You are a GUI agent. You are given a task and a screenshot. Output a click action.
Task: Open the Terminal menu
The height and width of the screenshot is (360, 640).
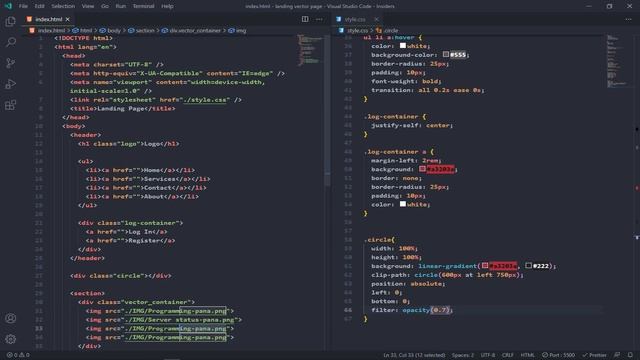pos(143,6)
